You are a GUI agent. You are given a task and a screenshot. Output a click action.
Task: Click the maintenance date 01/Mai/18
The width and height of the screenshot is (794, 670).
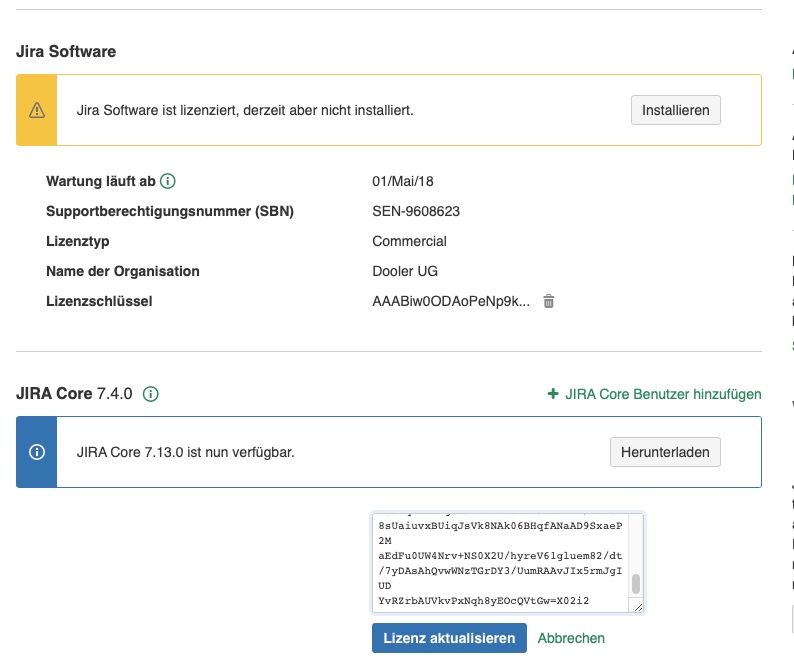pos(403,181)
